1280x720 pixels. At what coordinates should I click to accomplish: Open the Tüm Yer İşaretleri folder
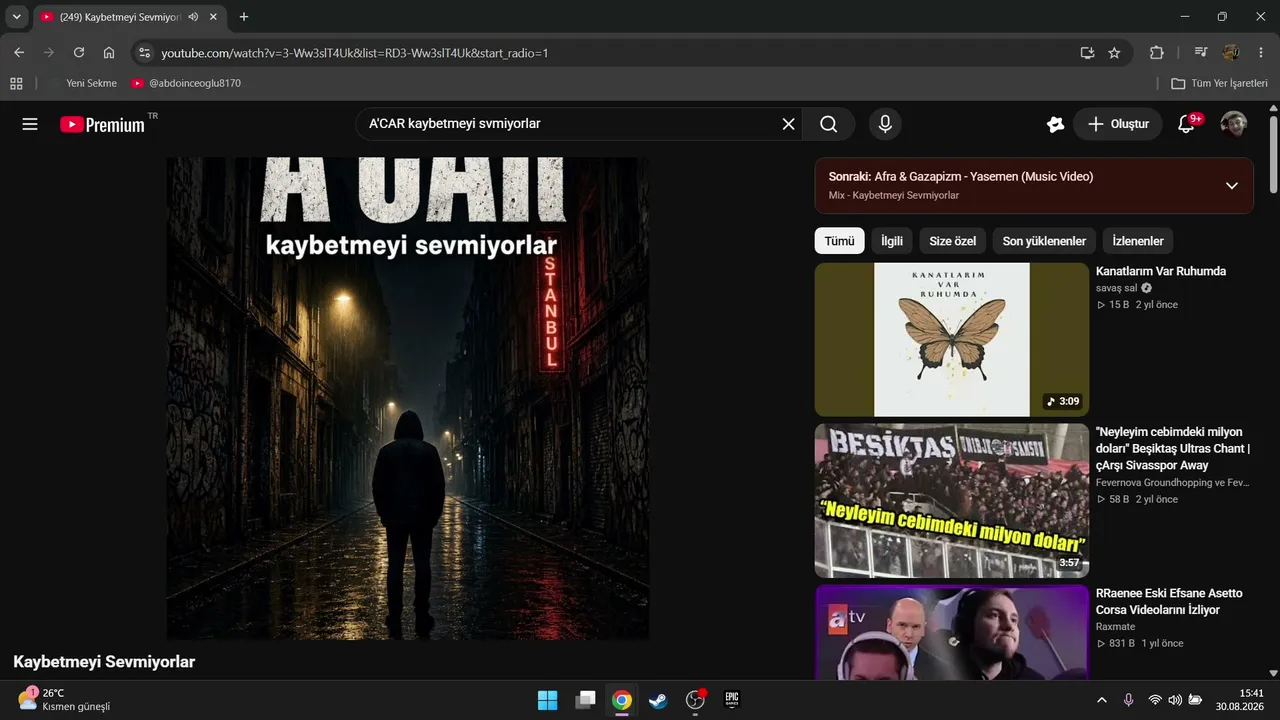point(1219,83)
